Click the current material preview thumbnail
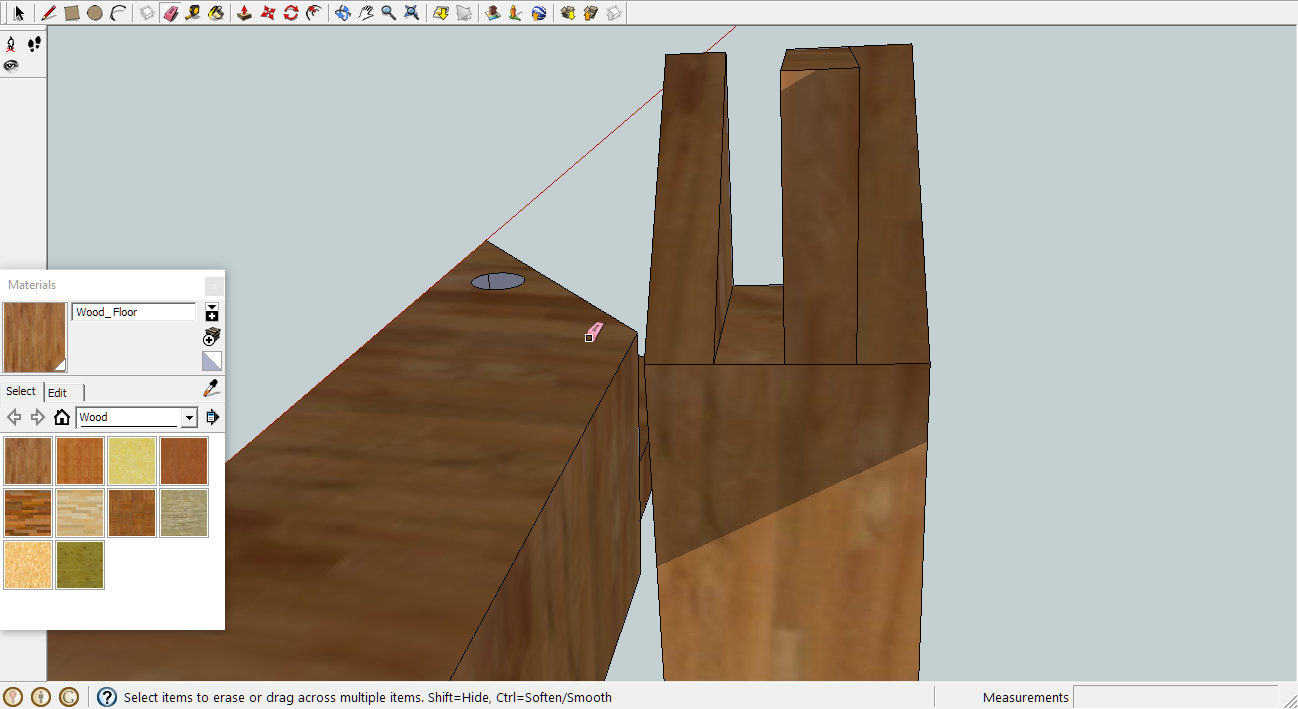Viewport: 1298px width, 709px height. click(x=35, y=337)
